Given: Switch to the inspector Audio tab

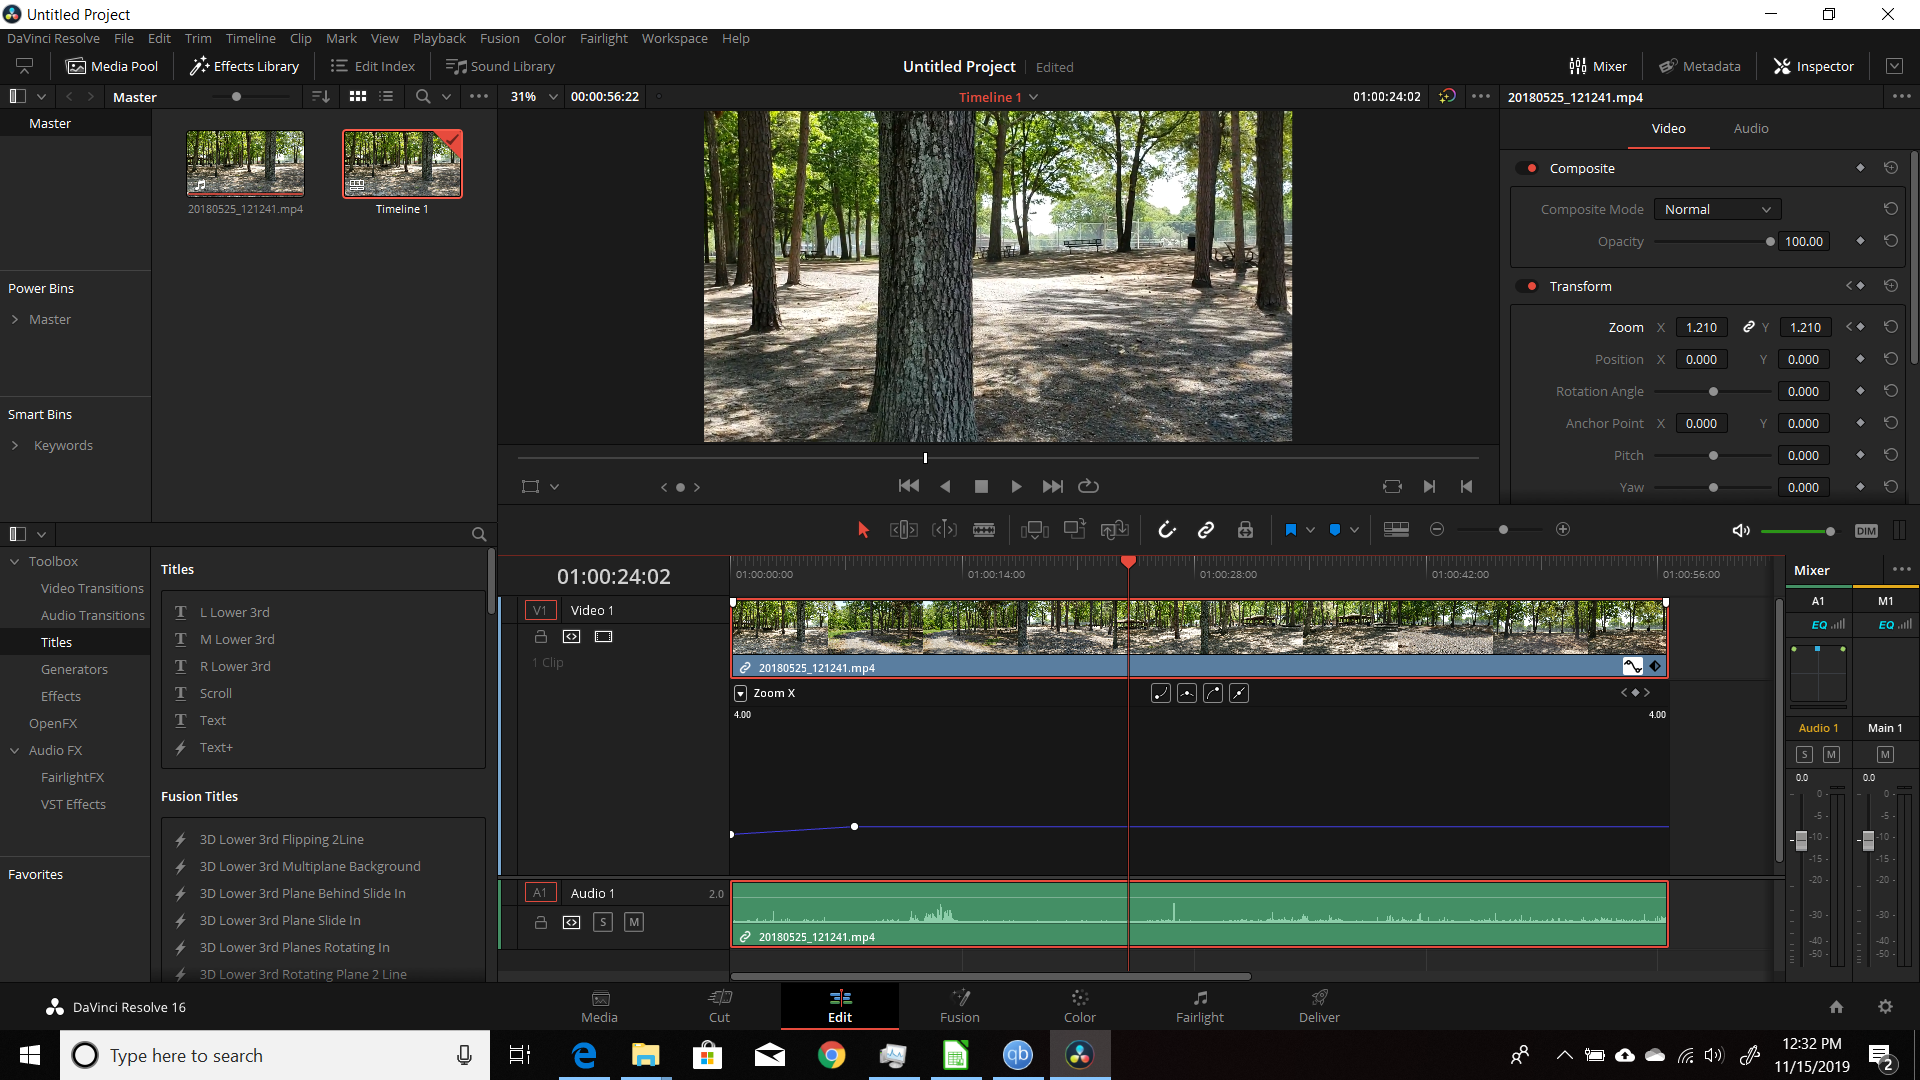Looking at the screenshot, I should coord(1750,128).
